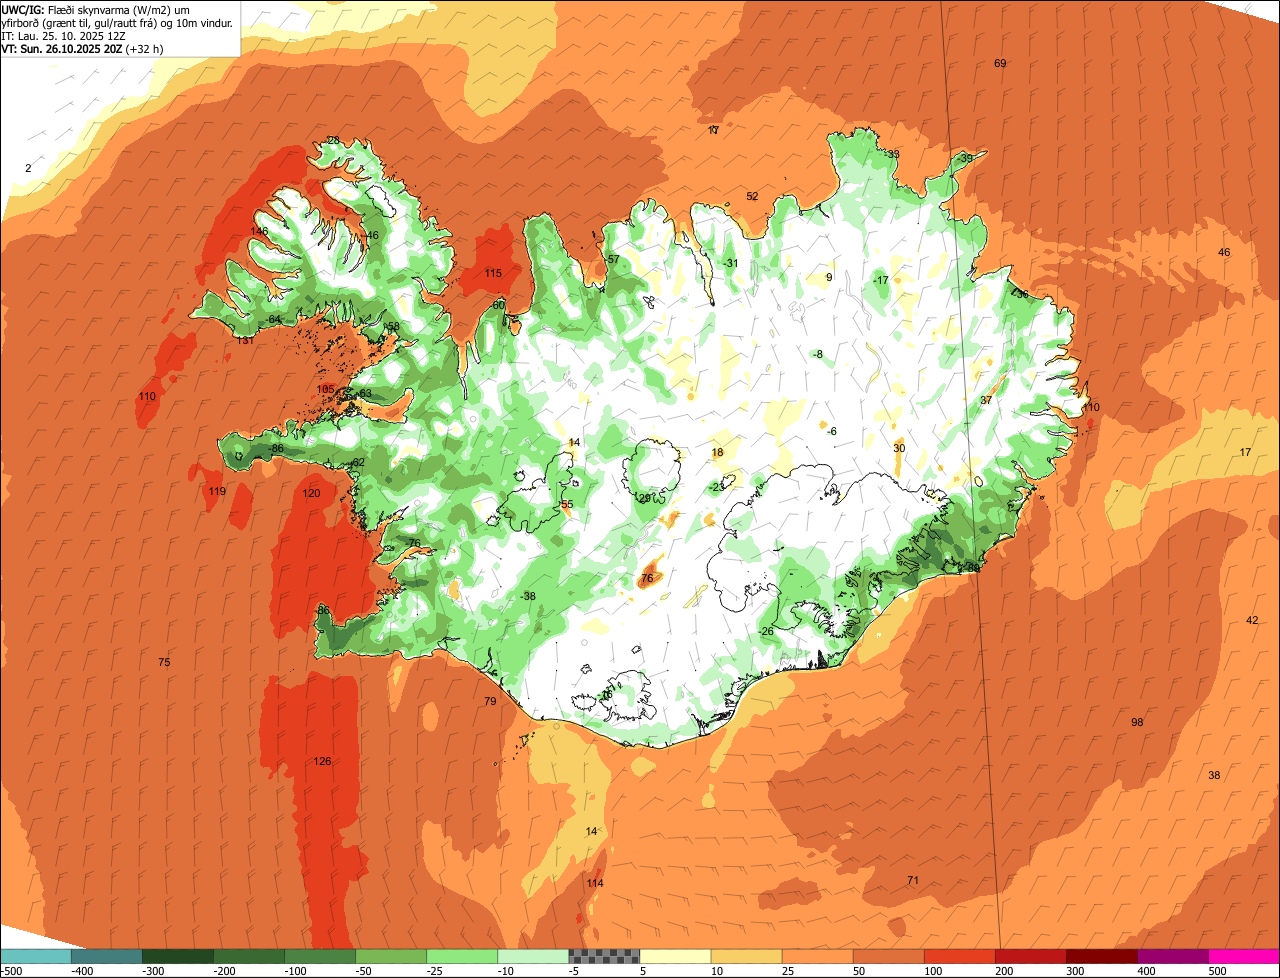Select the yellow-orange 10 to 25 legend swatch
Image resolution: width=1280 pixels, height=978 pixels.
pos(746,956)
